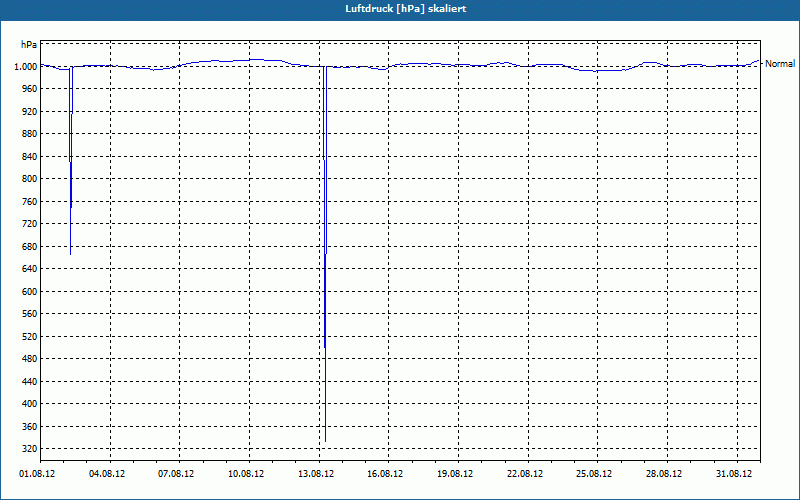The image size is (800, 500).
Task: Click the date label 04.08.12
Action: pos(107,474)
